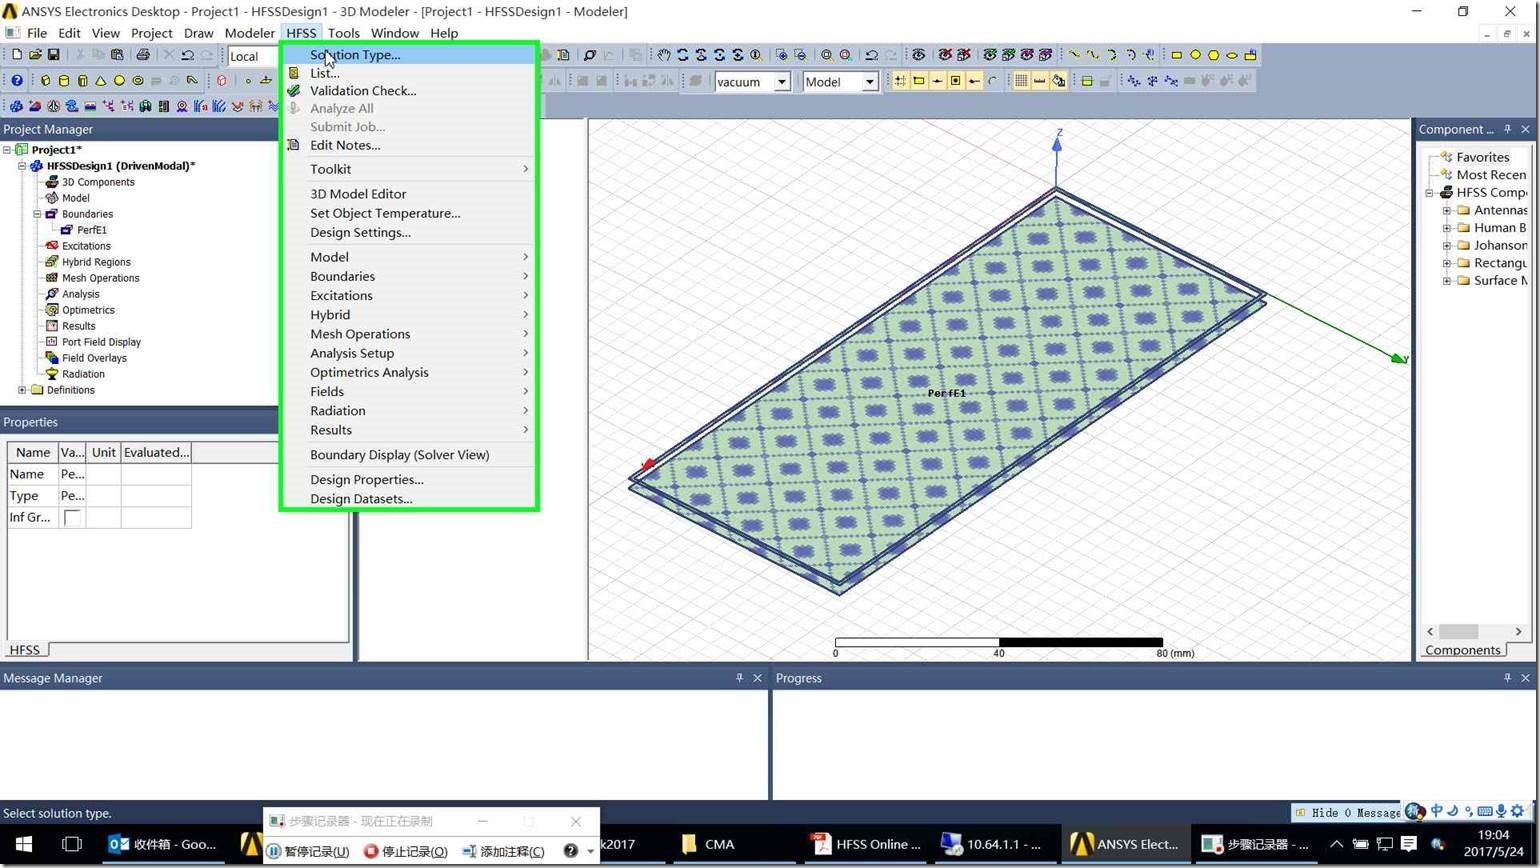
Task: Open Design Properties... in HFSS menu
Action: click(410, 479)
